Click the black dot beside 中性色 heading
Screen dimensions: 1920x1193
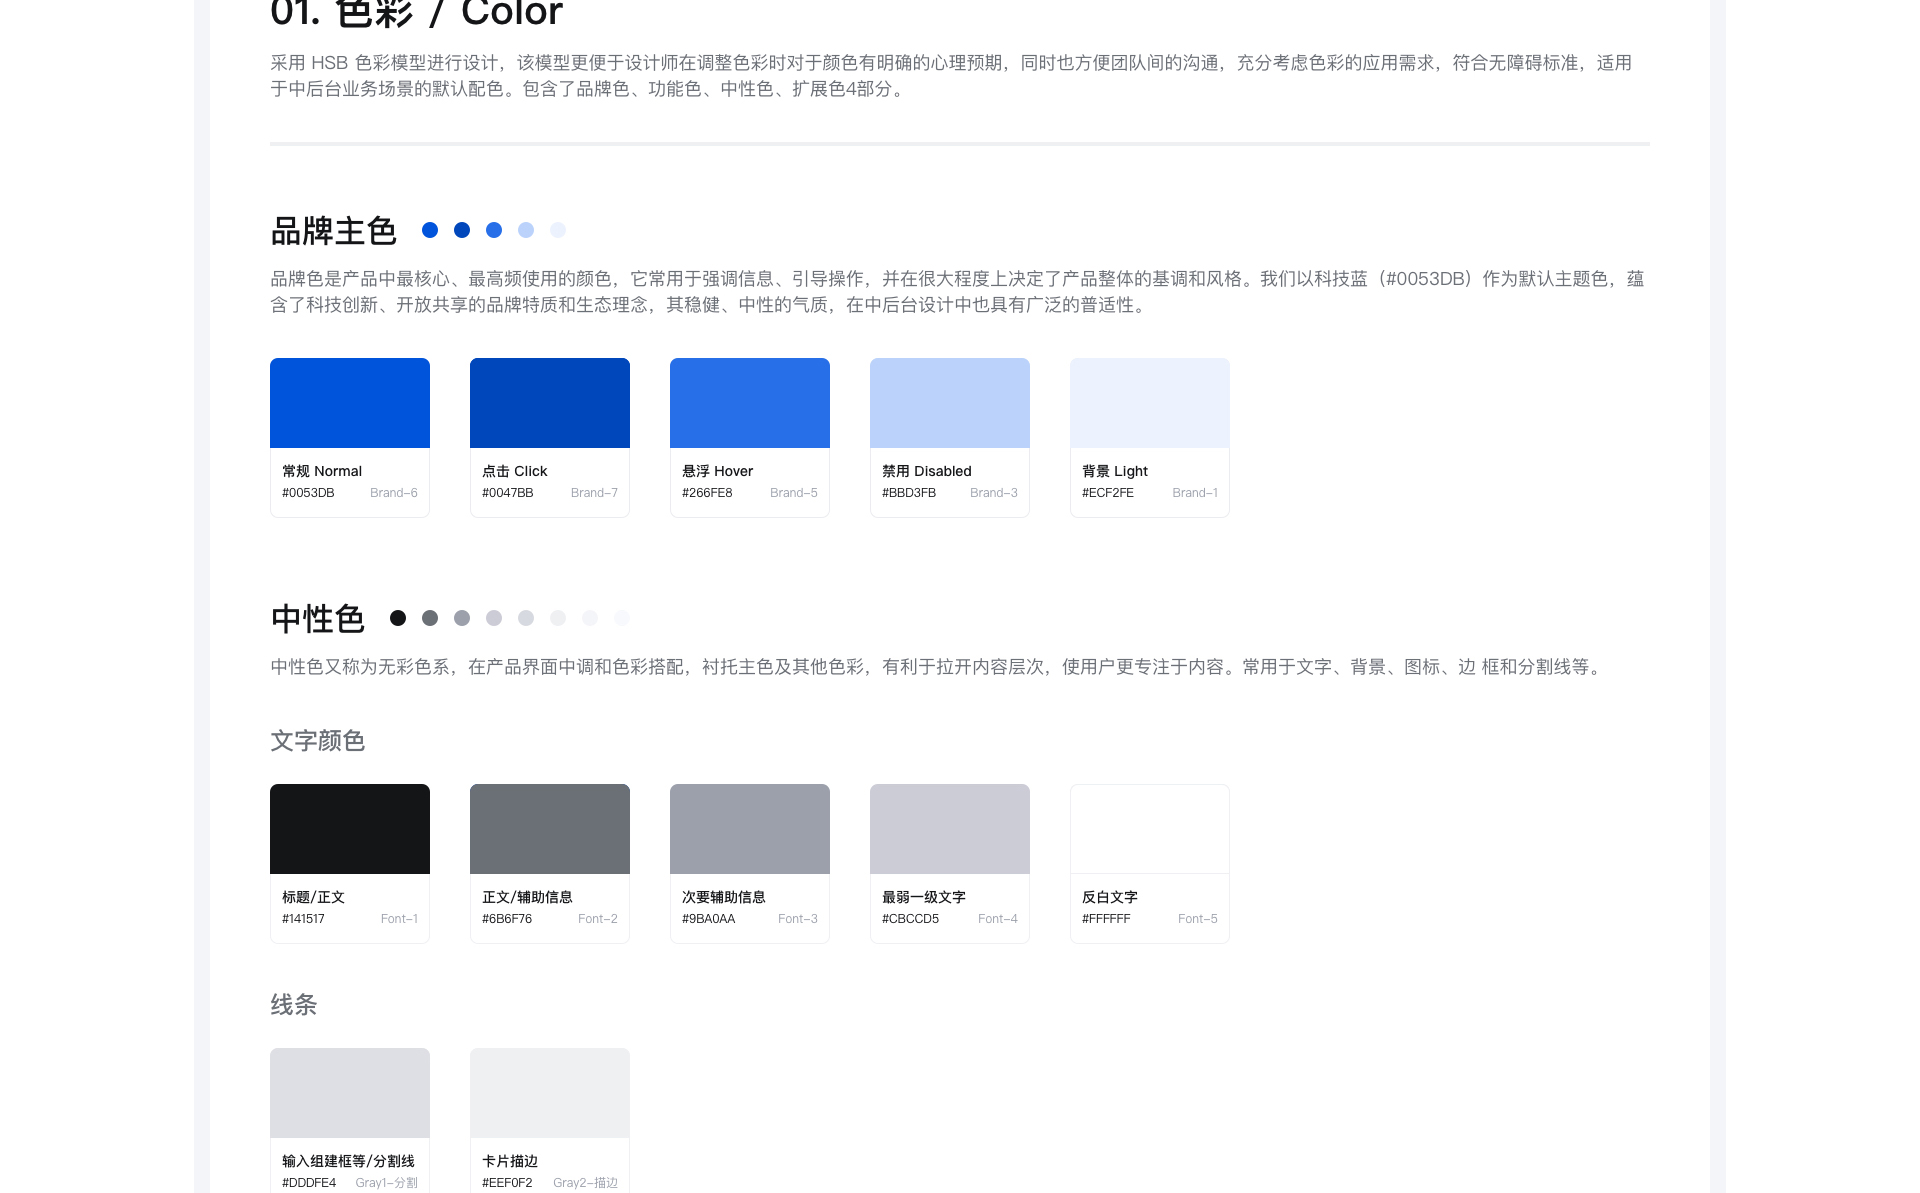click(x=398, y=618)
